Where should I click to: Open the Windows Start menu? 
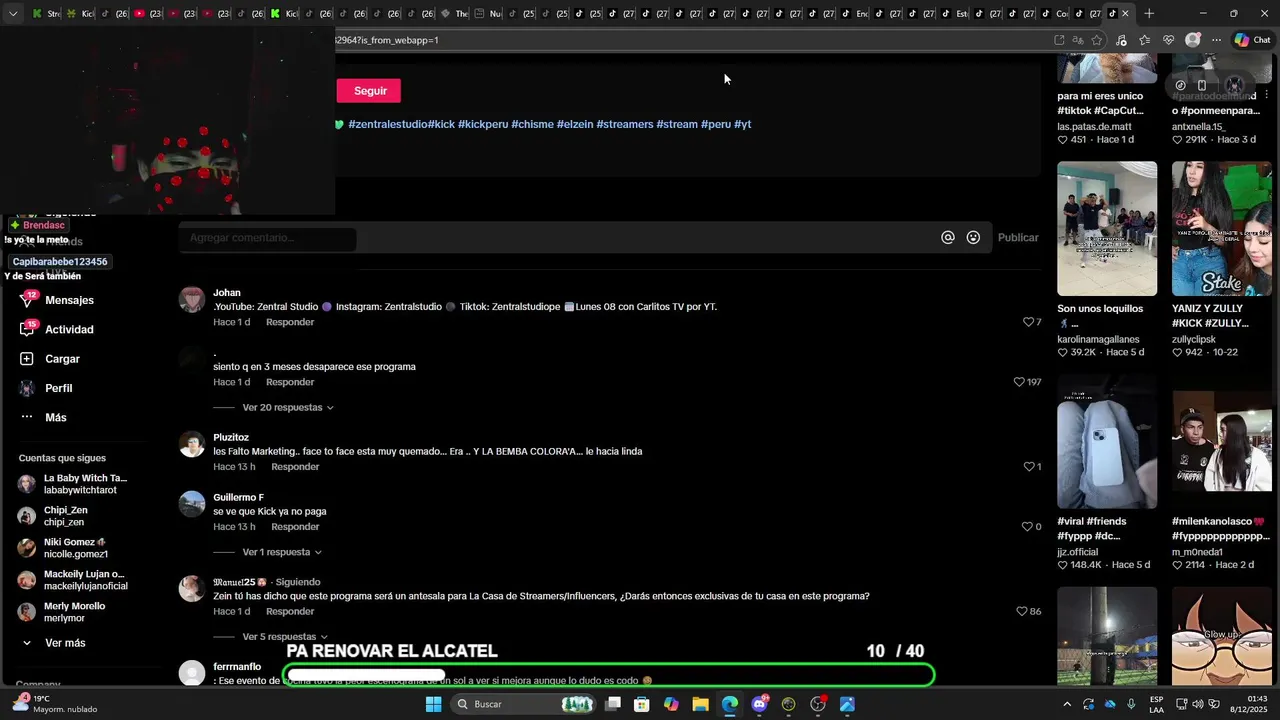[x=433, y=704]
